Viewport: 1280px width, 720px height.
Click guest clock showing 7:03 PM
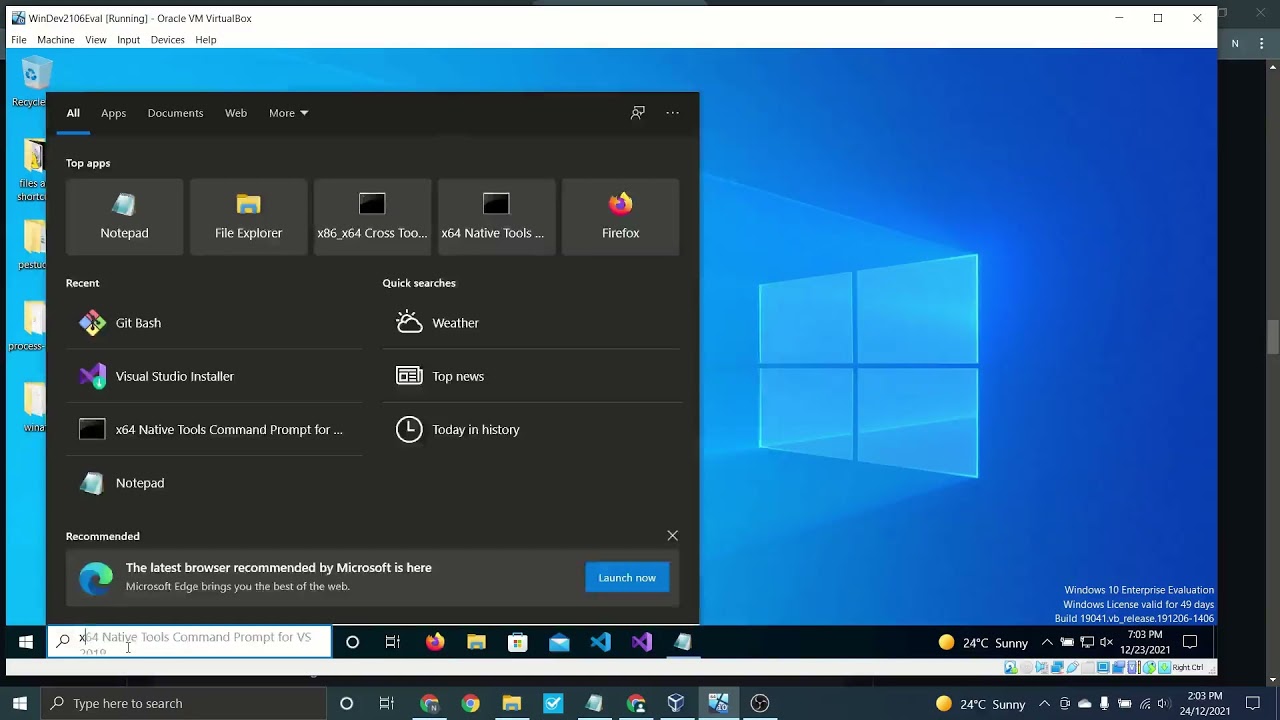(1145, 642)
